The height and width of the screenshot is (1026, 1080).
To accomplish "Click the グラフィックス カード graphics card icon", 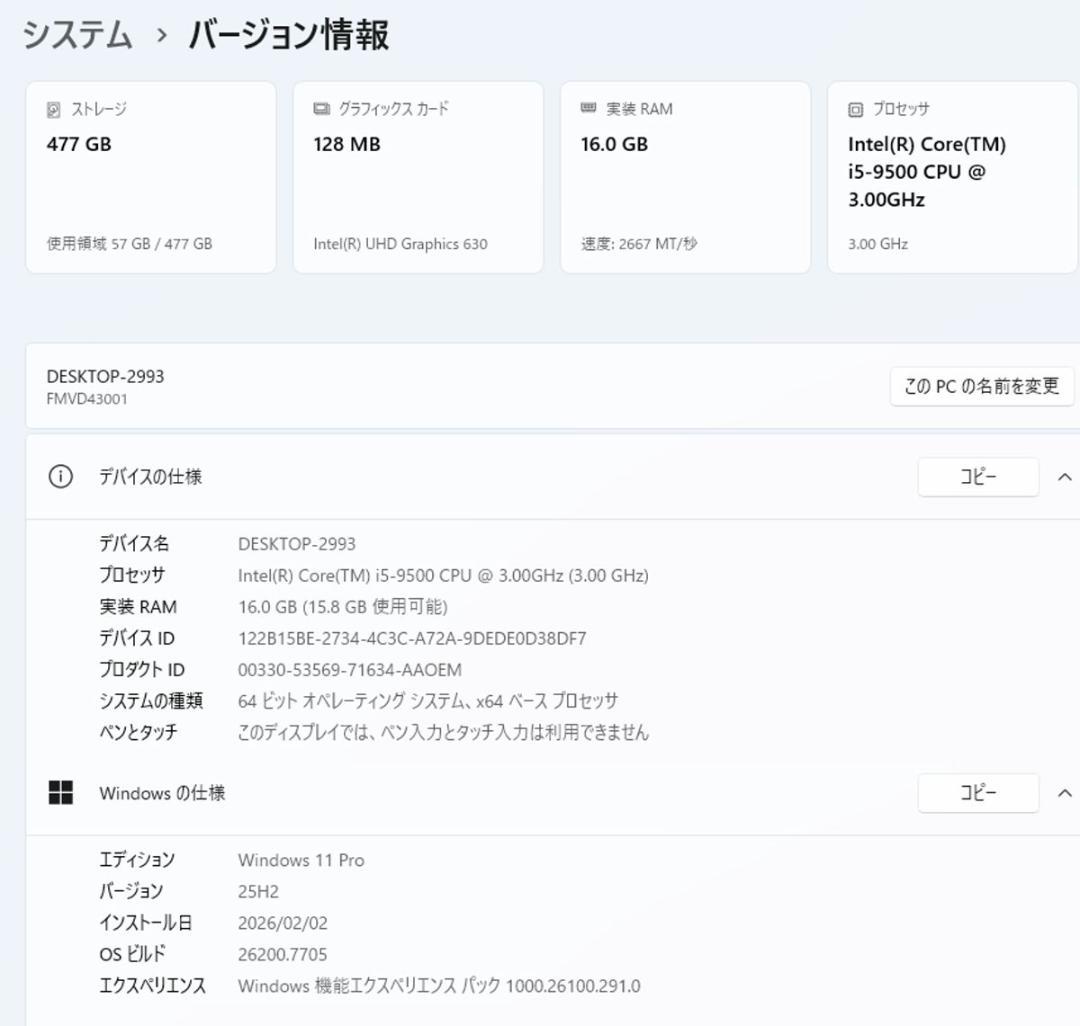I will [321, 110].
